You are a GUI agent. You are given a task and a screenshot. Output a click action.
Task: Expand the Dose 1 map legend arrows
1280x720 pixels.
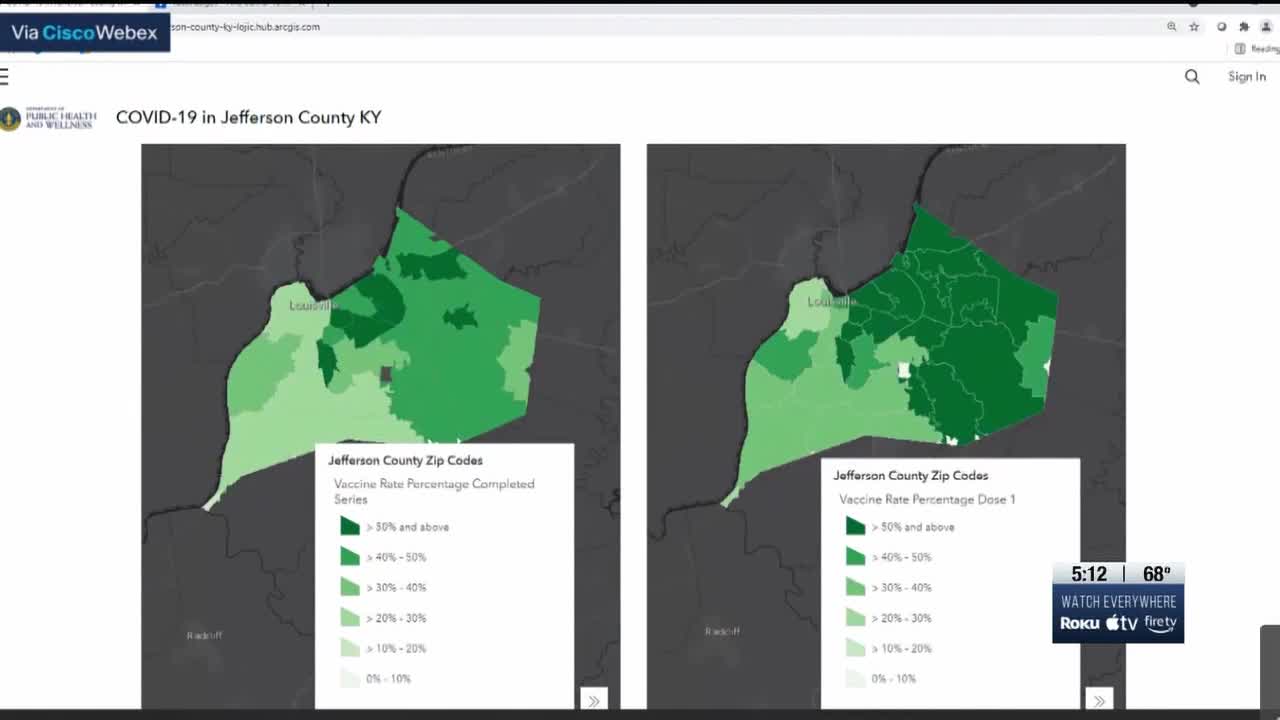1099,700
